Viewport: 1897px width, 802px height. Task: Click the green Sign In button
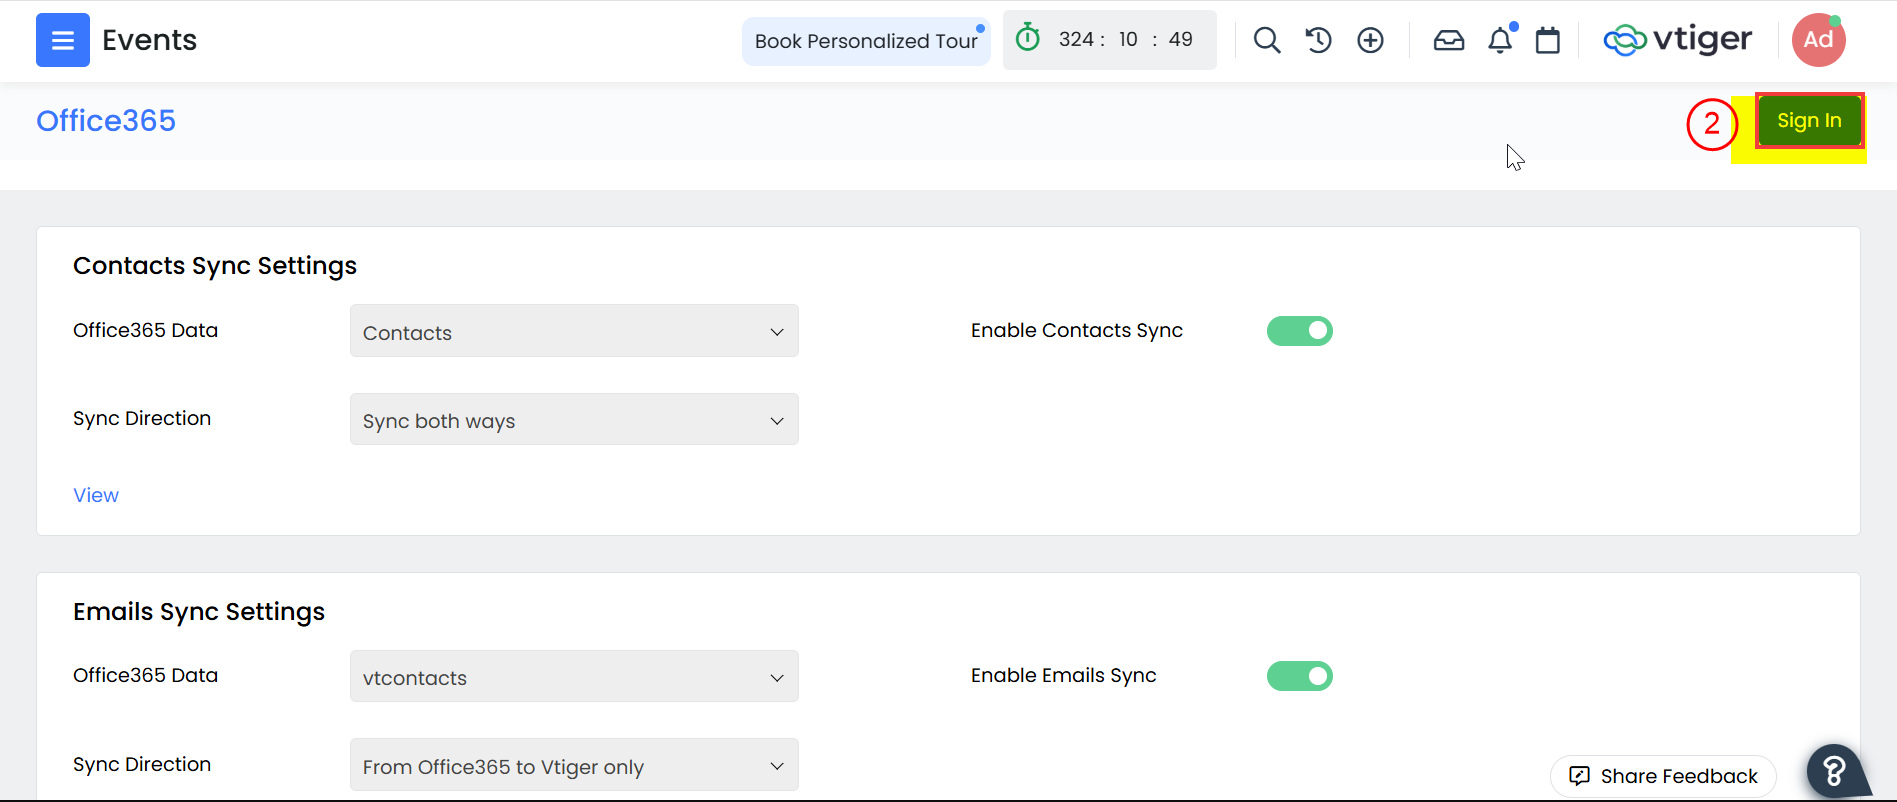click(x=1809, y=121)
